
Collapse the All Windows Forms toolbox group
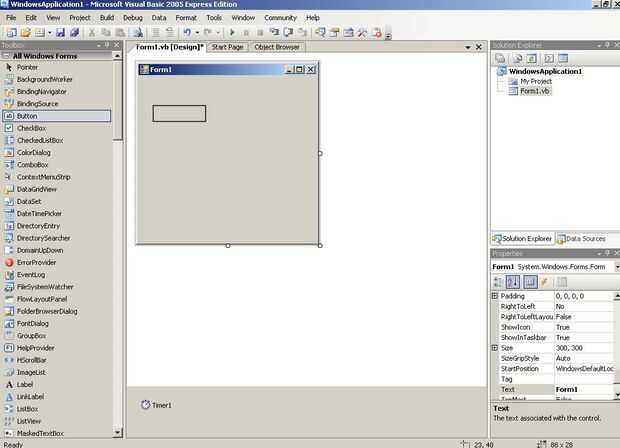click(x=6, y=56)
